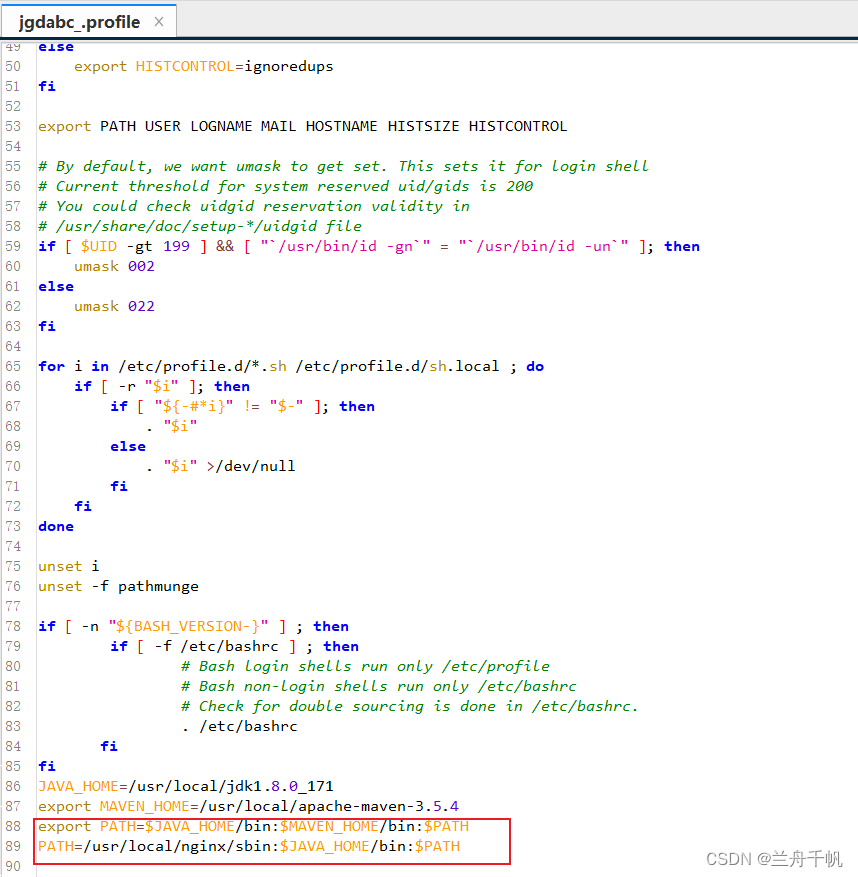Select the jgdabc_.profile tab
The width and height of the screenshot is (858, 877).
pyautogui.click(x=88, y=22)
